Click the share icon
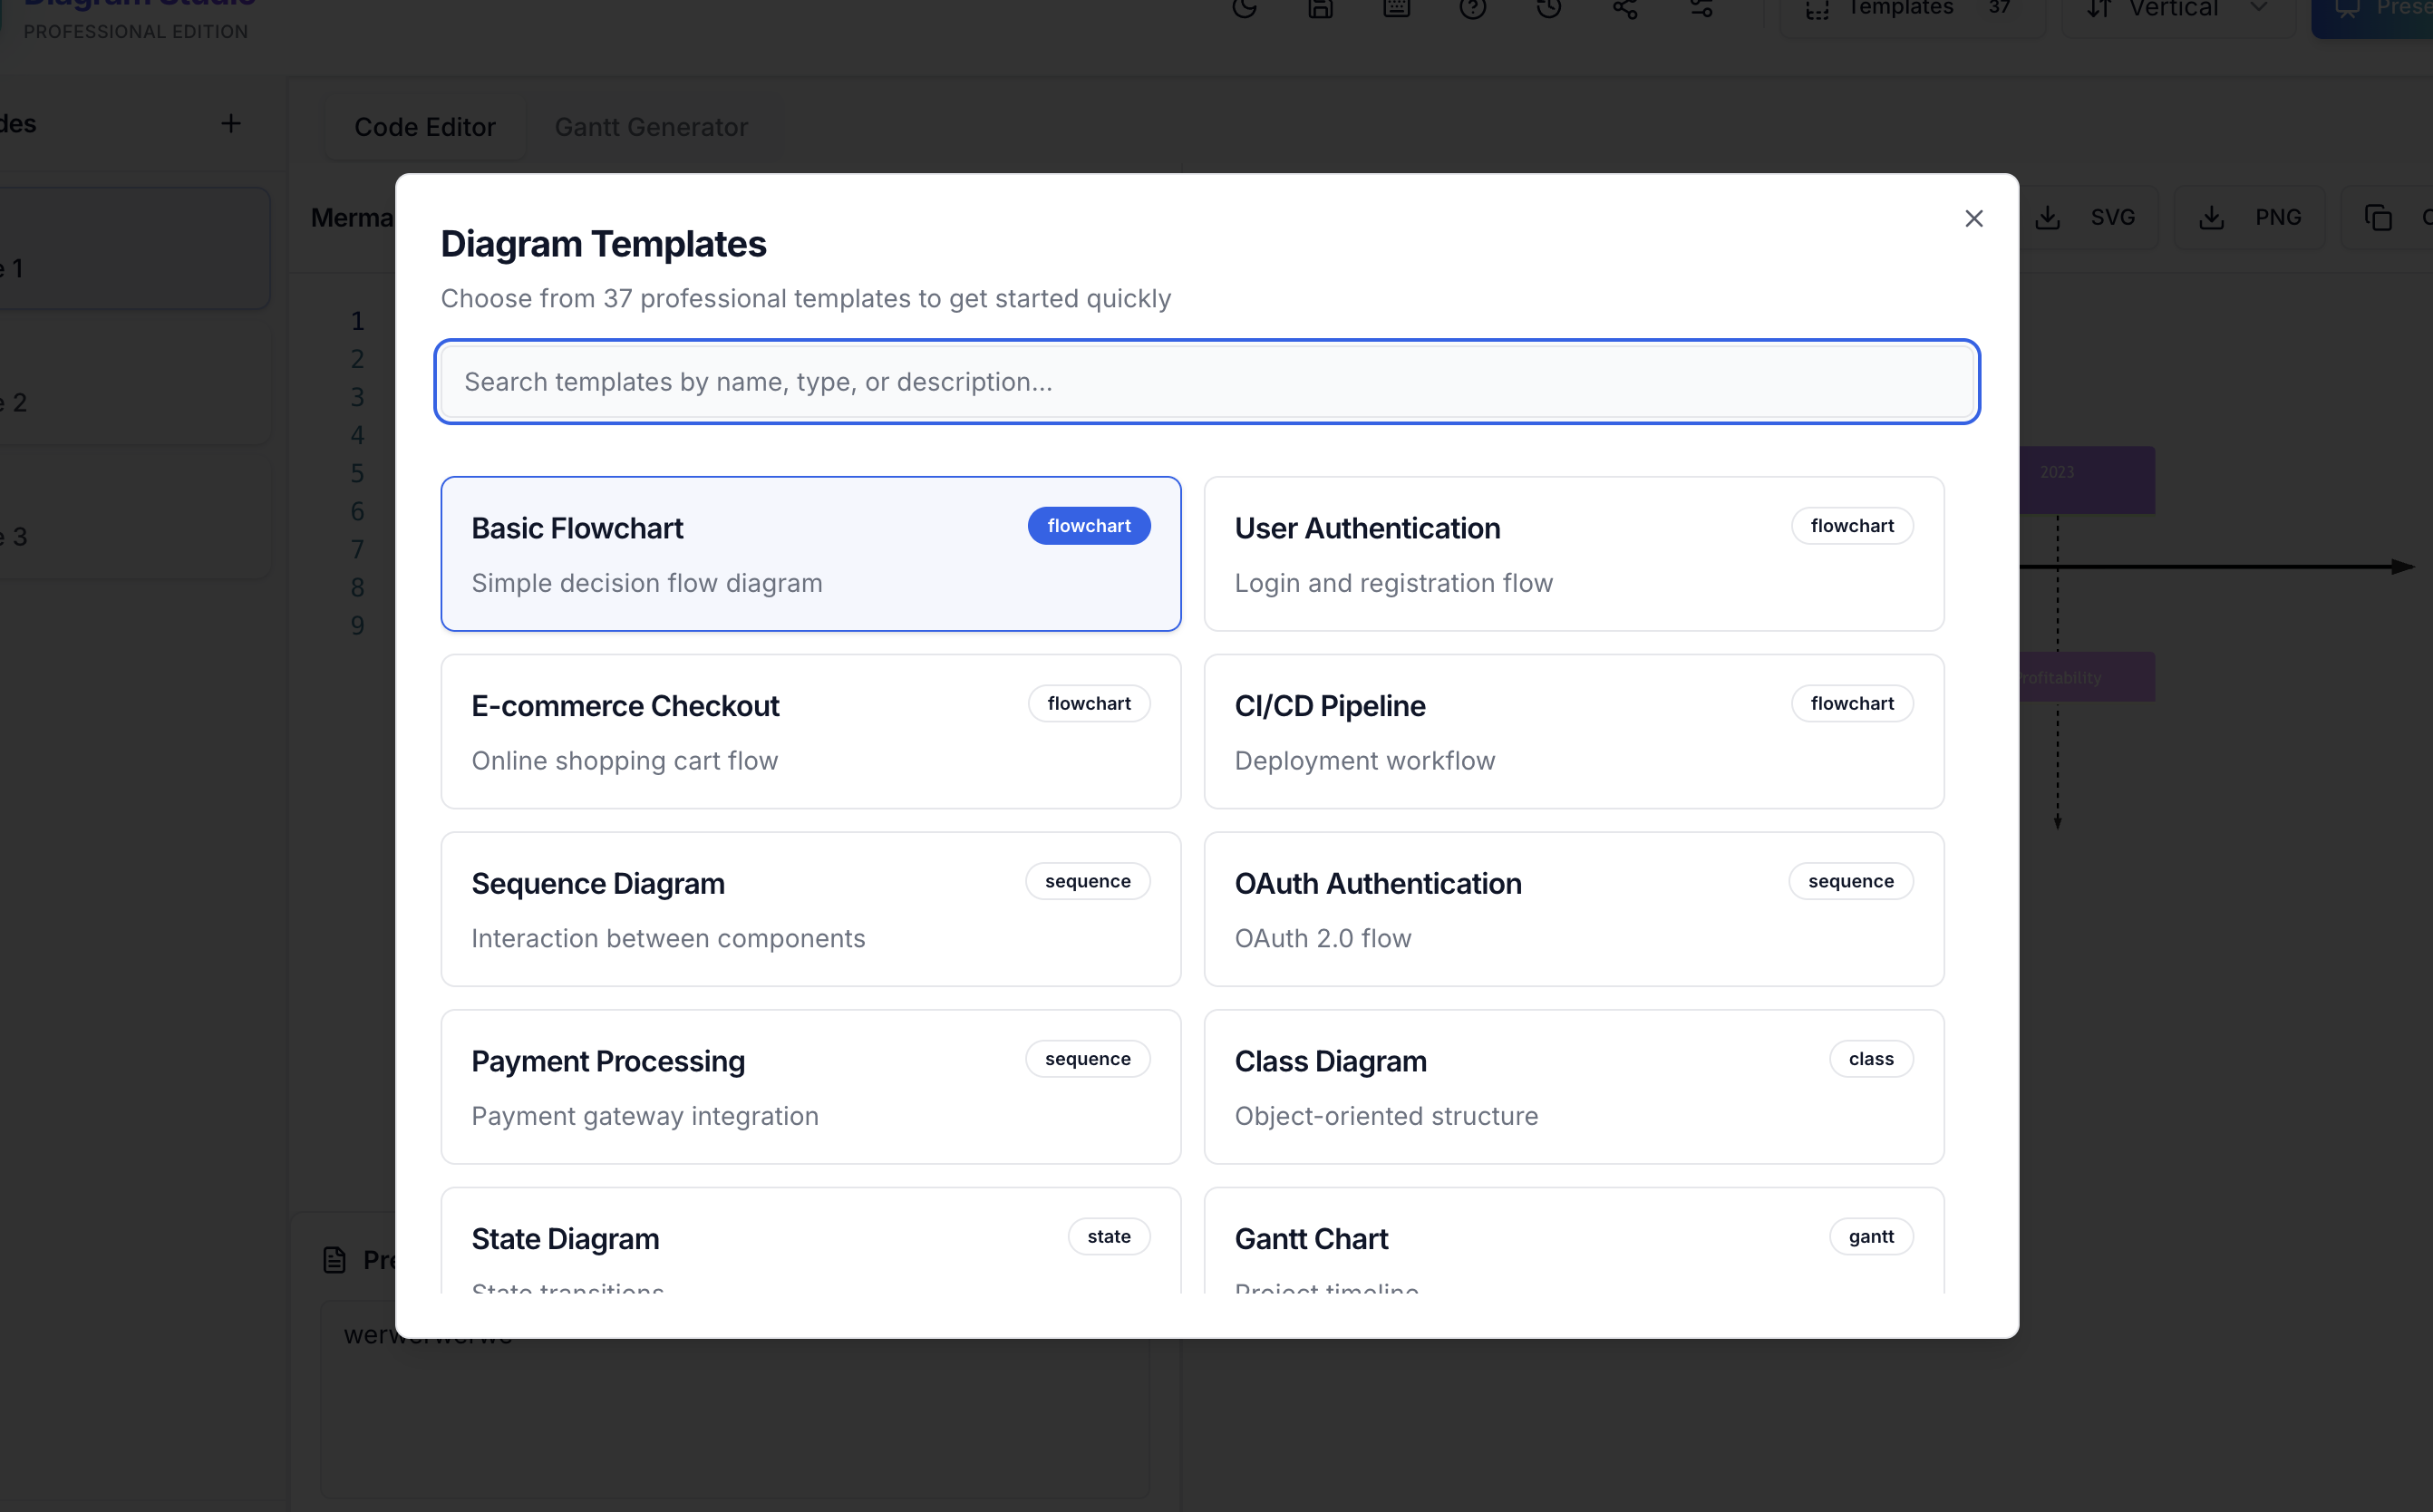Viewport: 2433px width, 1512px height. 1624,8
